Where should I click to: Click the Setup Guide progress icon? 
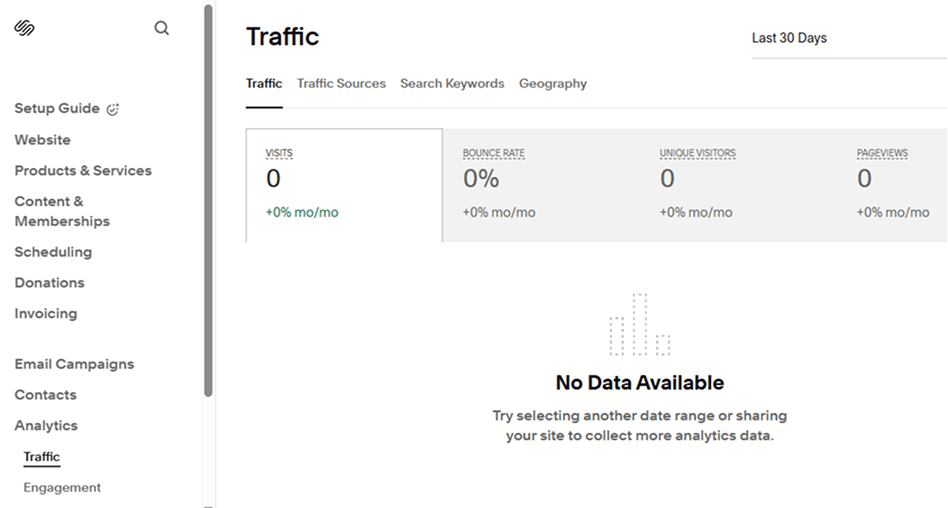coord(113,109)
